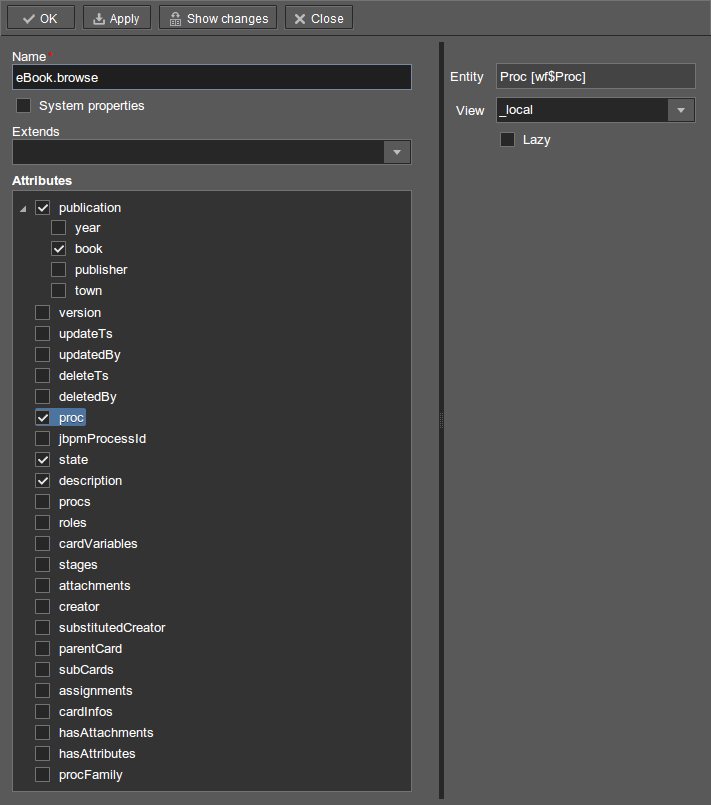Click the Close button in the toolbar

(319, 18)
